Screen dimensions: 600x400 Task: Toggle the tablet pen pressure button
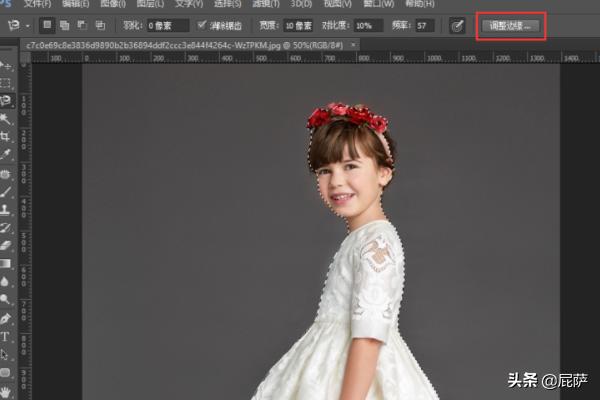457,25
